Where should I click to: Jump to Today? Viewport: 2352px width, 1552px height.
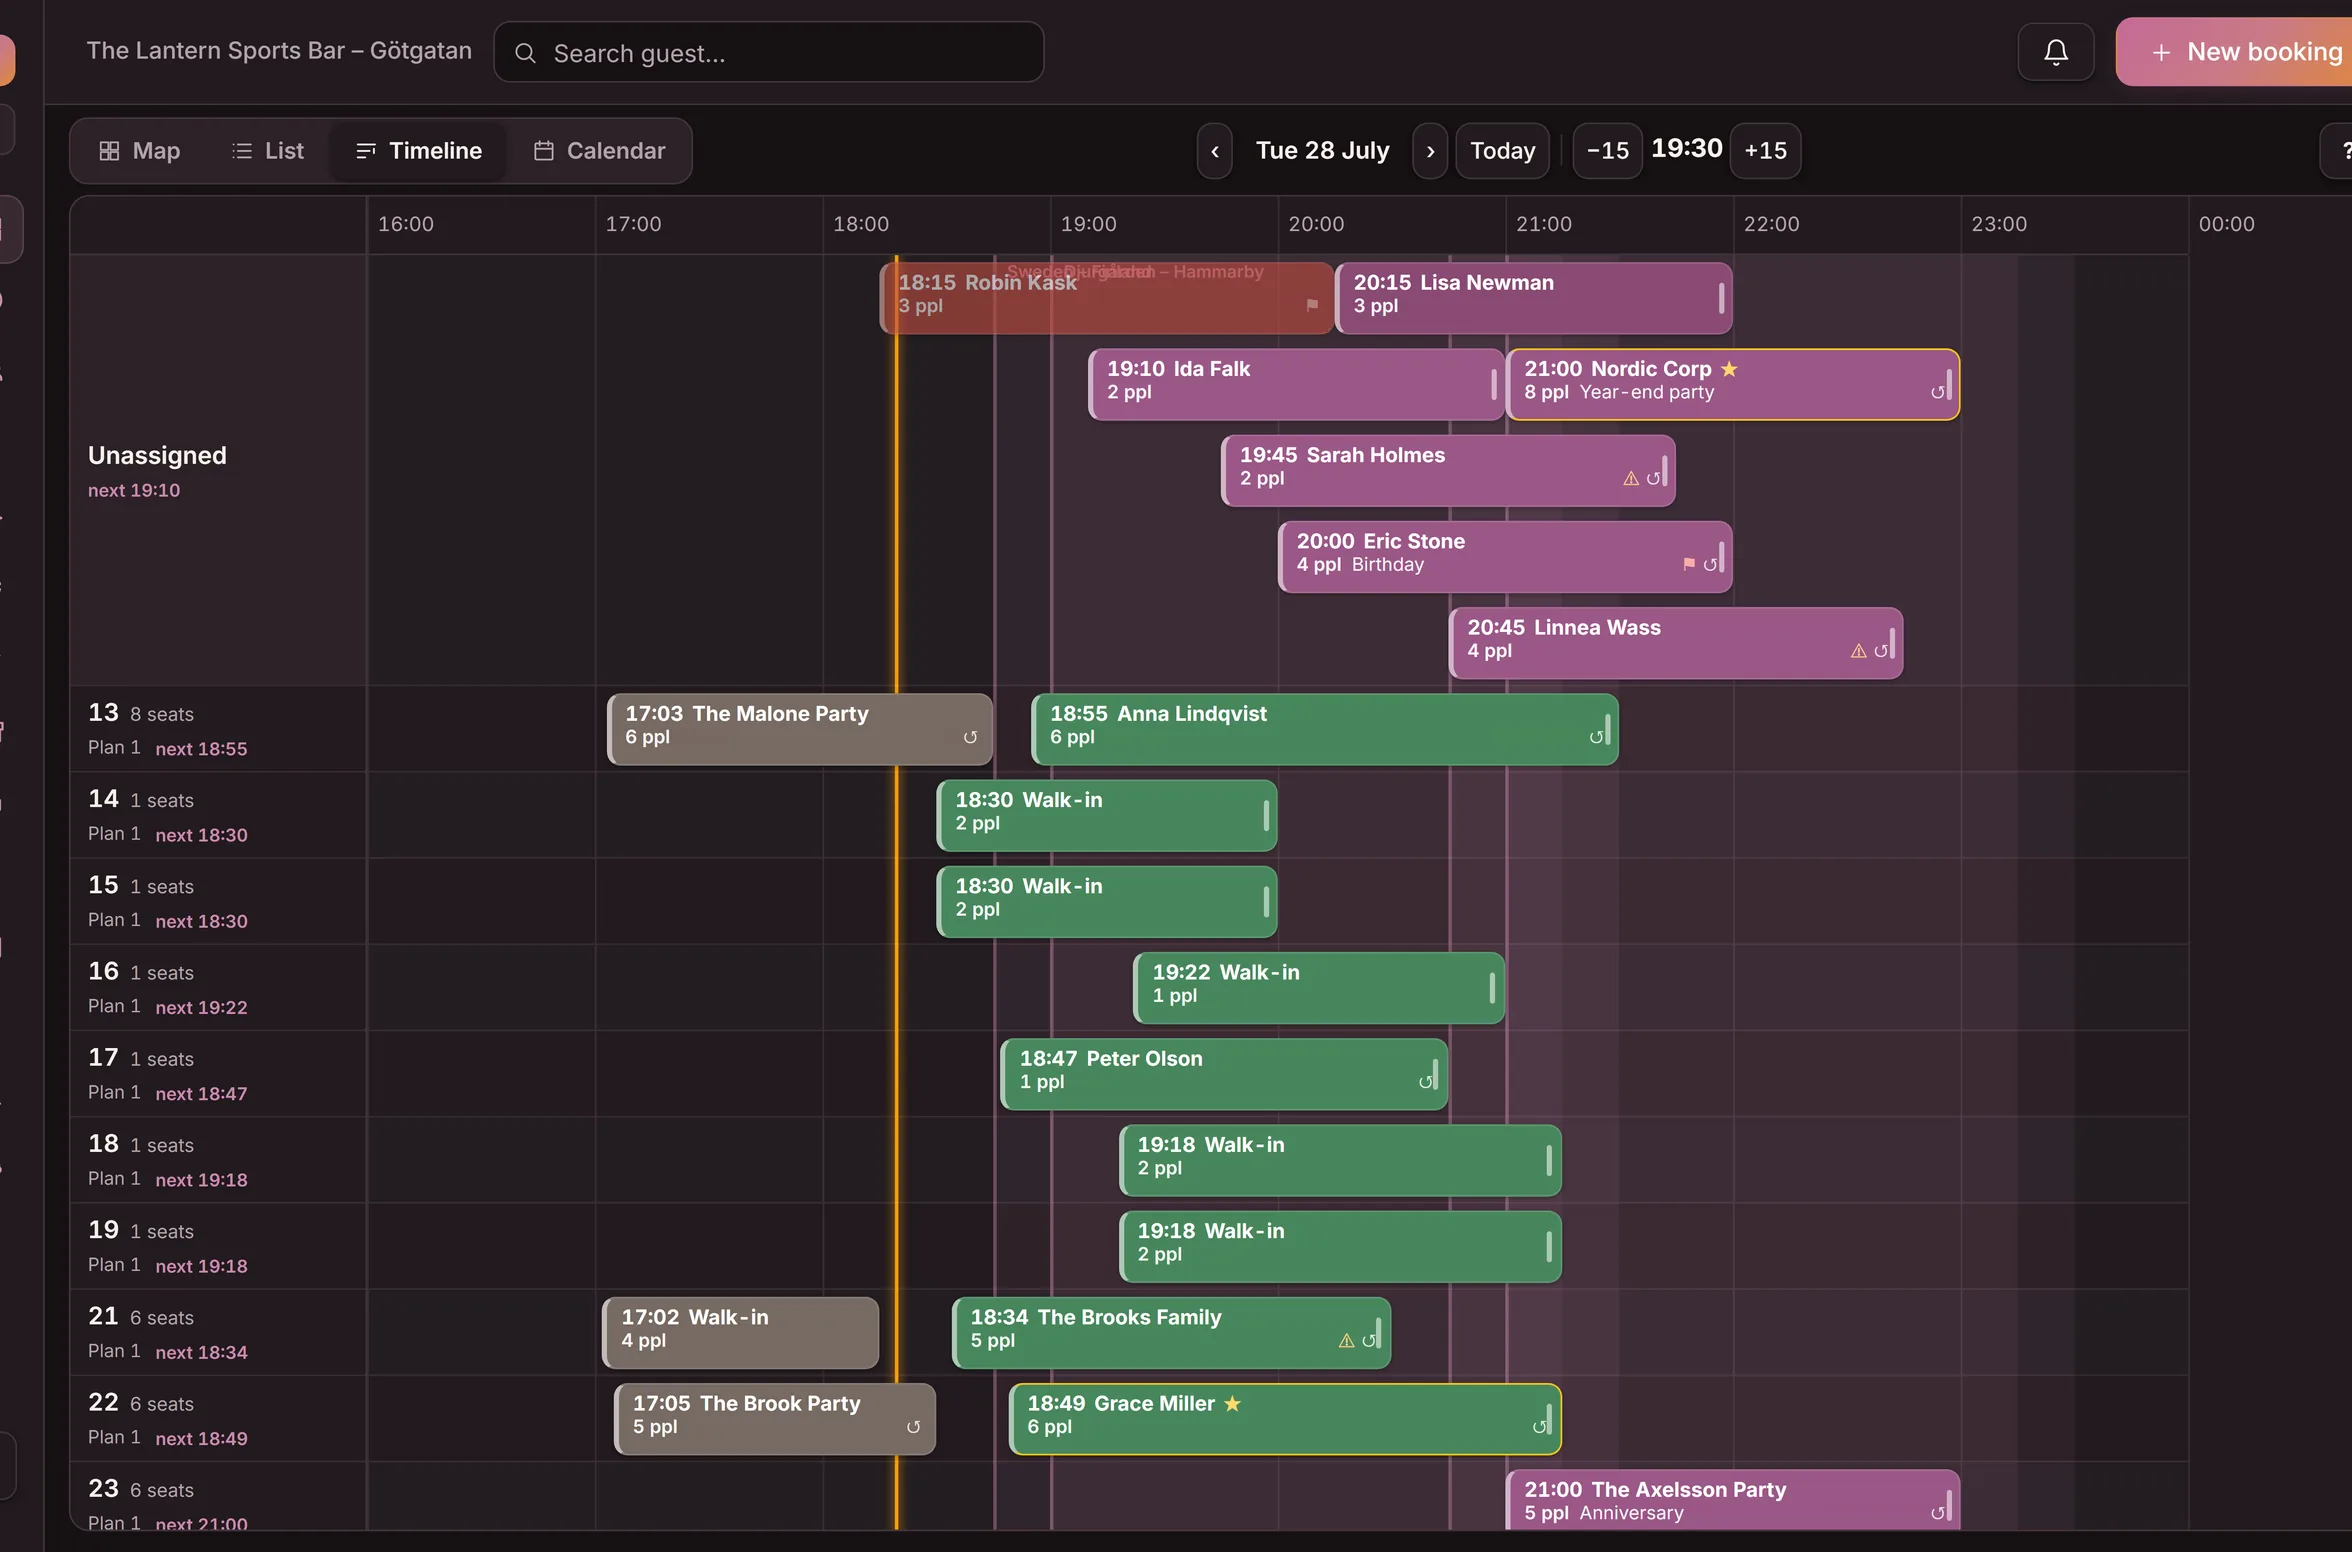click(1502, 151)
